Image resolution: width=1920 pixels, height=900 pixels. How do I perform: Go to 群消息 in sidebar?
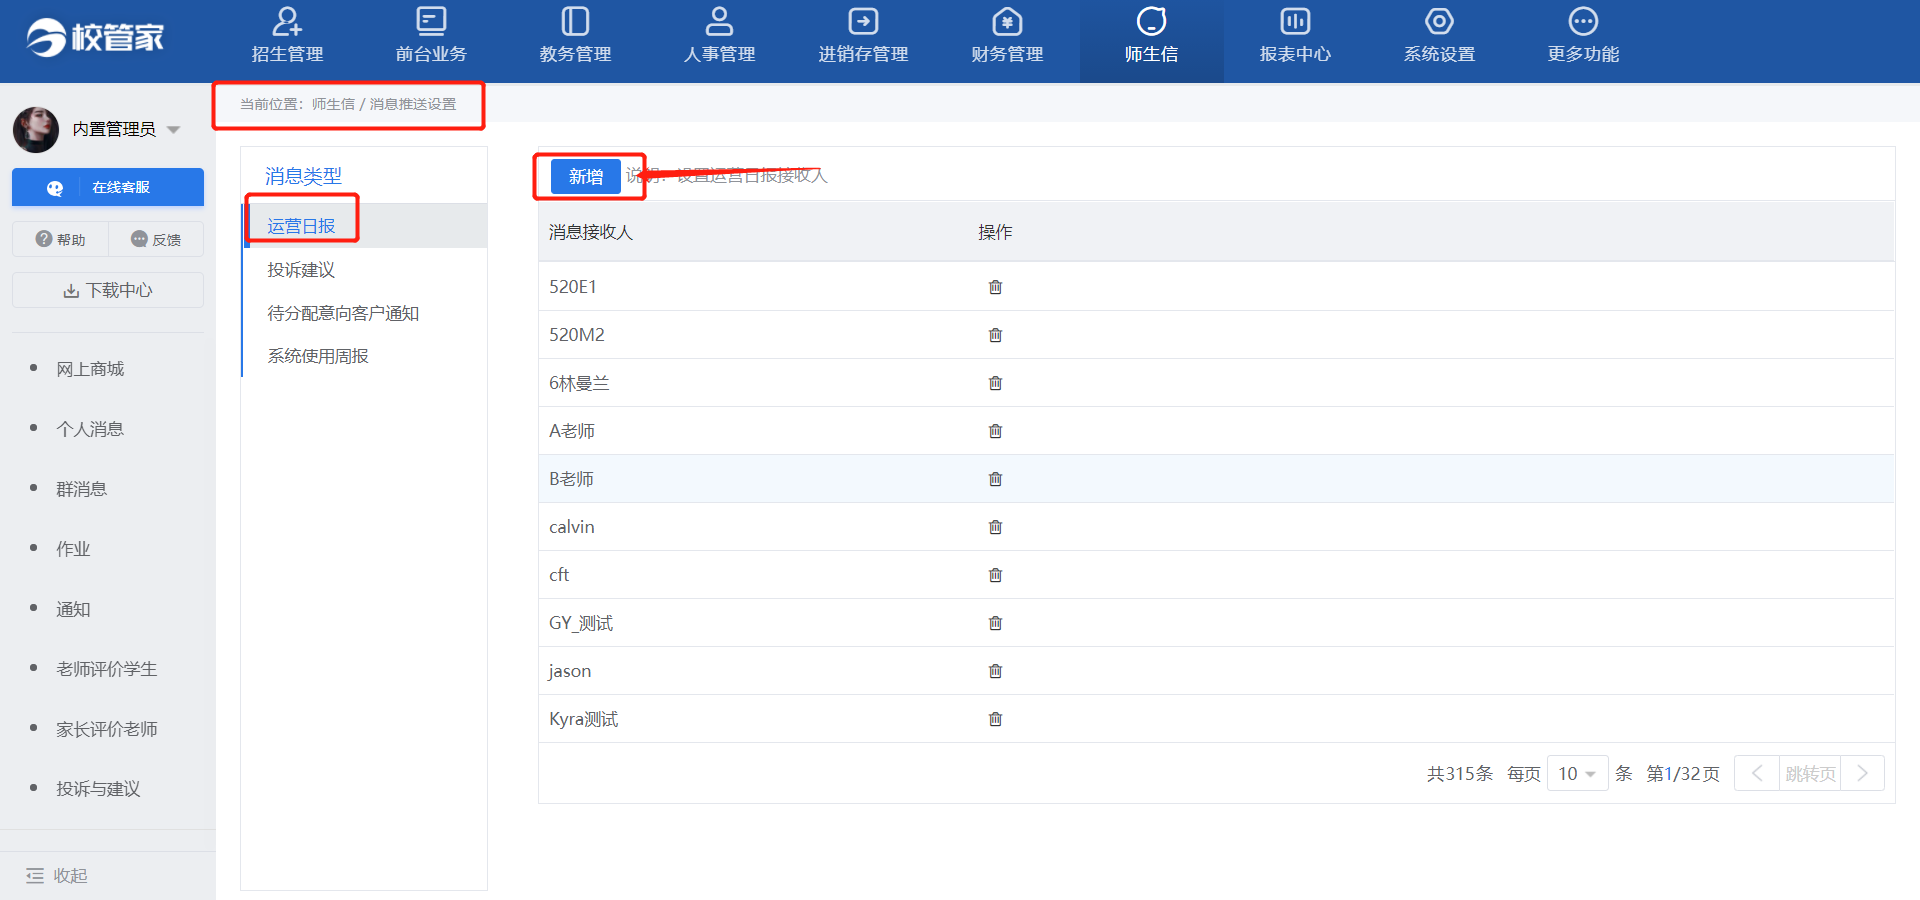point(81,489)
